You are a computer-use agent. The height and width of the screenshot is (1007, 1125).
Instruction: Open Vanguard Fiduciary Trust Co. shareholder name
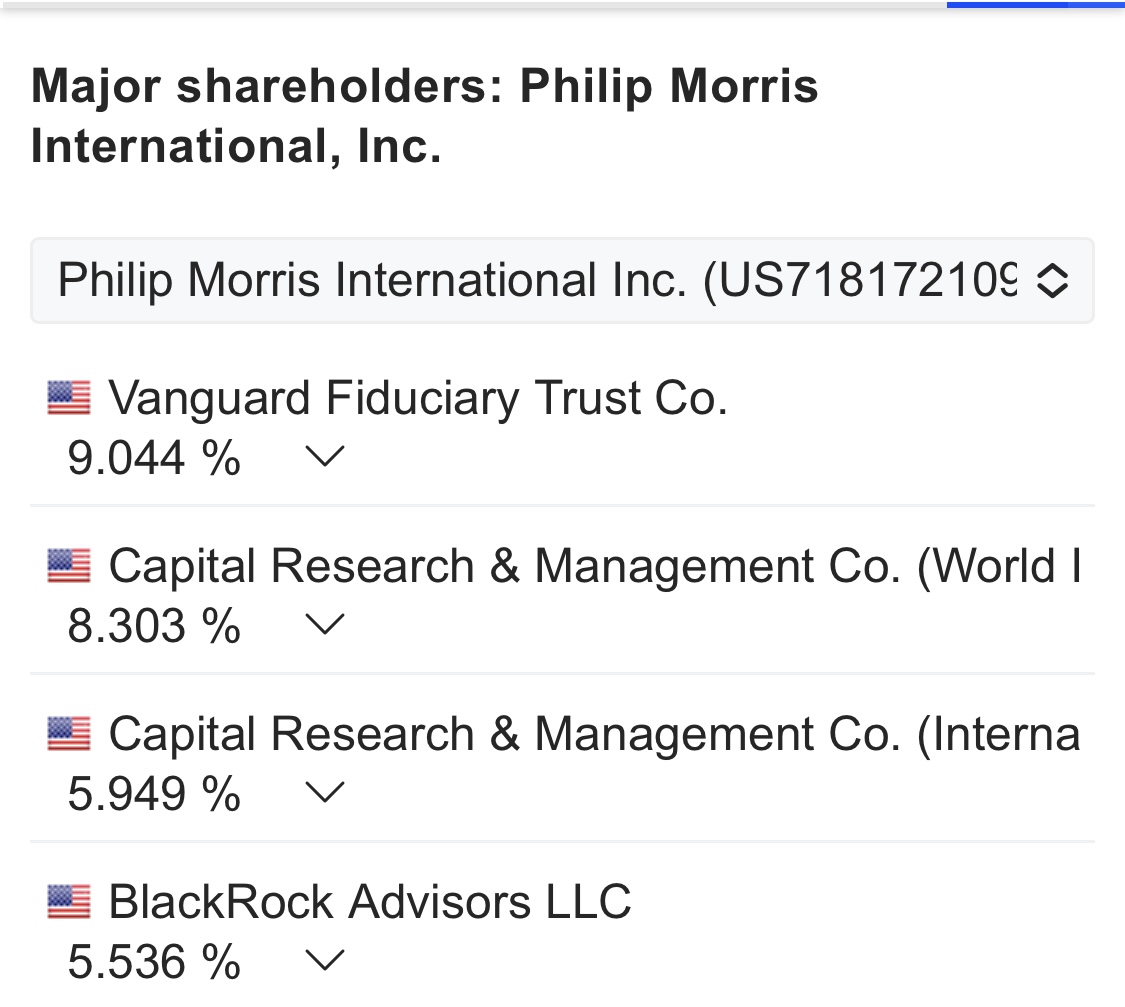pos(418,398)
